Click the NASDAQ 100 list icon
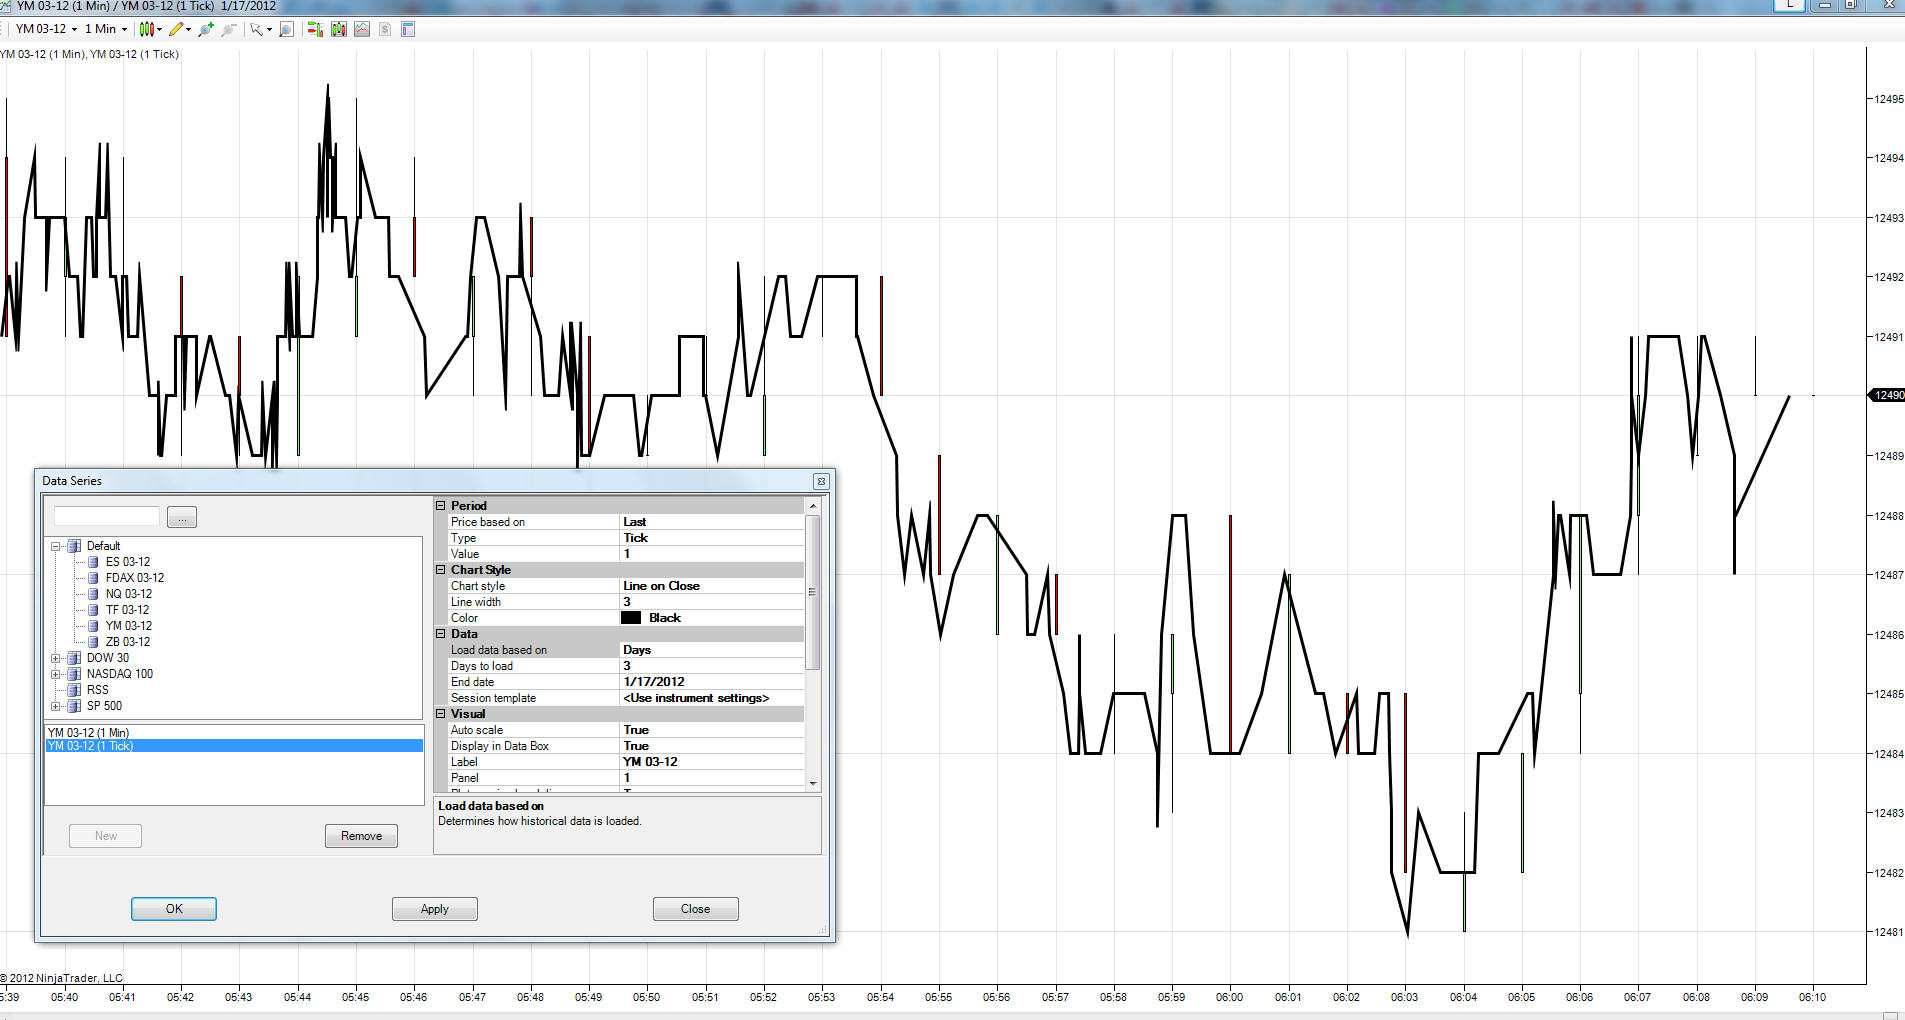The width and height of the screenshot is (1905, 1020). click(74, 674)
